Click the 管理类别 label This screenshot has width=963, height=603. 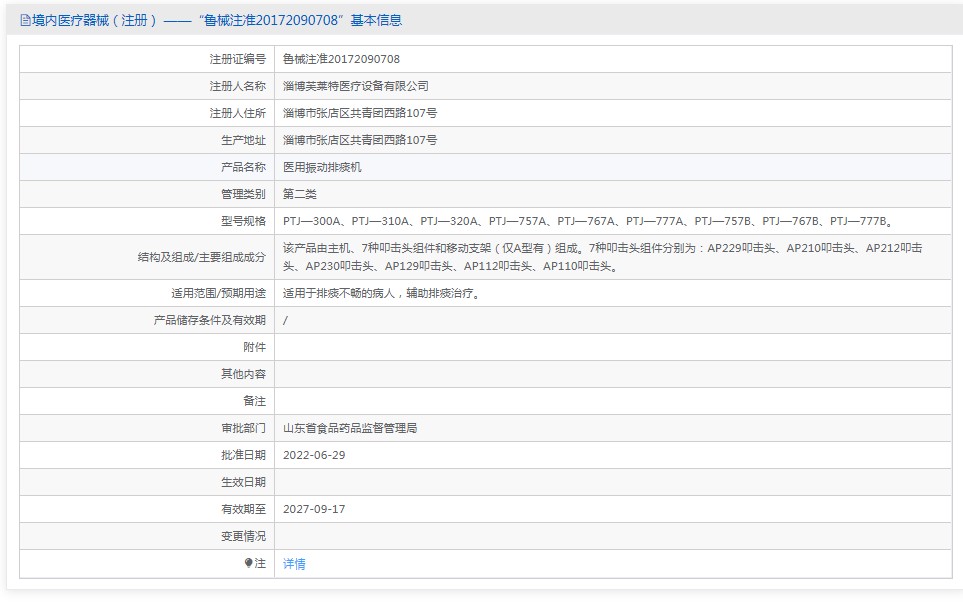tap(243, 194)
